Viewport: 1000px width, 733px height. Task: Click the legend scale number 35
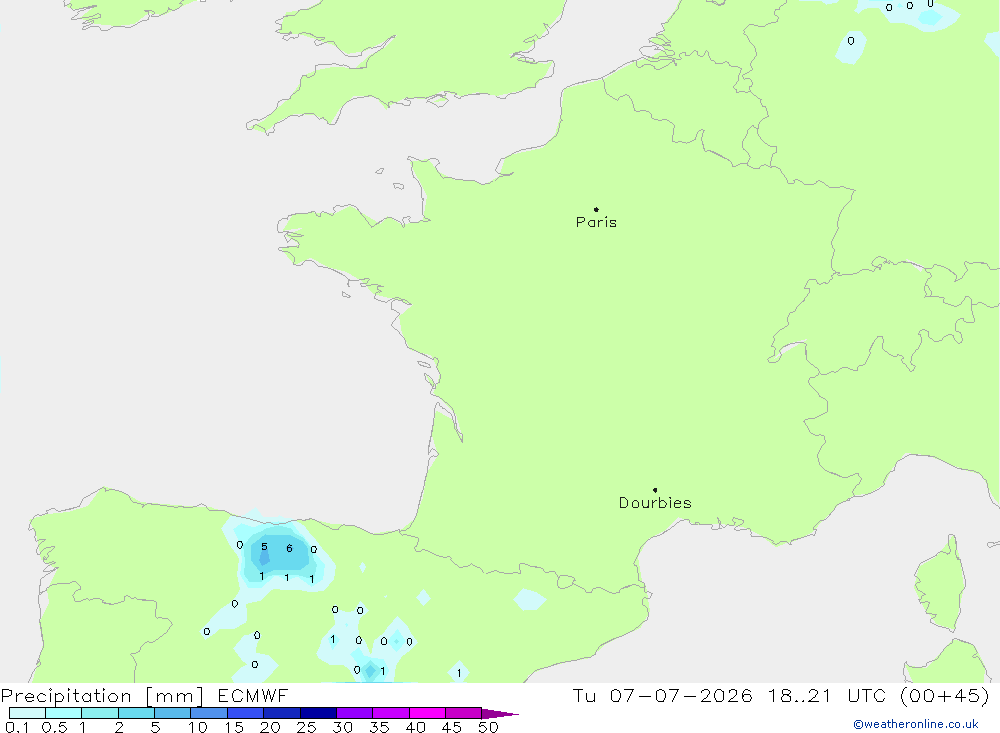click(x=379, y=727)
